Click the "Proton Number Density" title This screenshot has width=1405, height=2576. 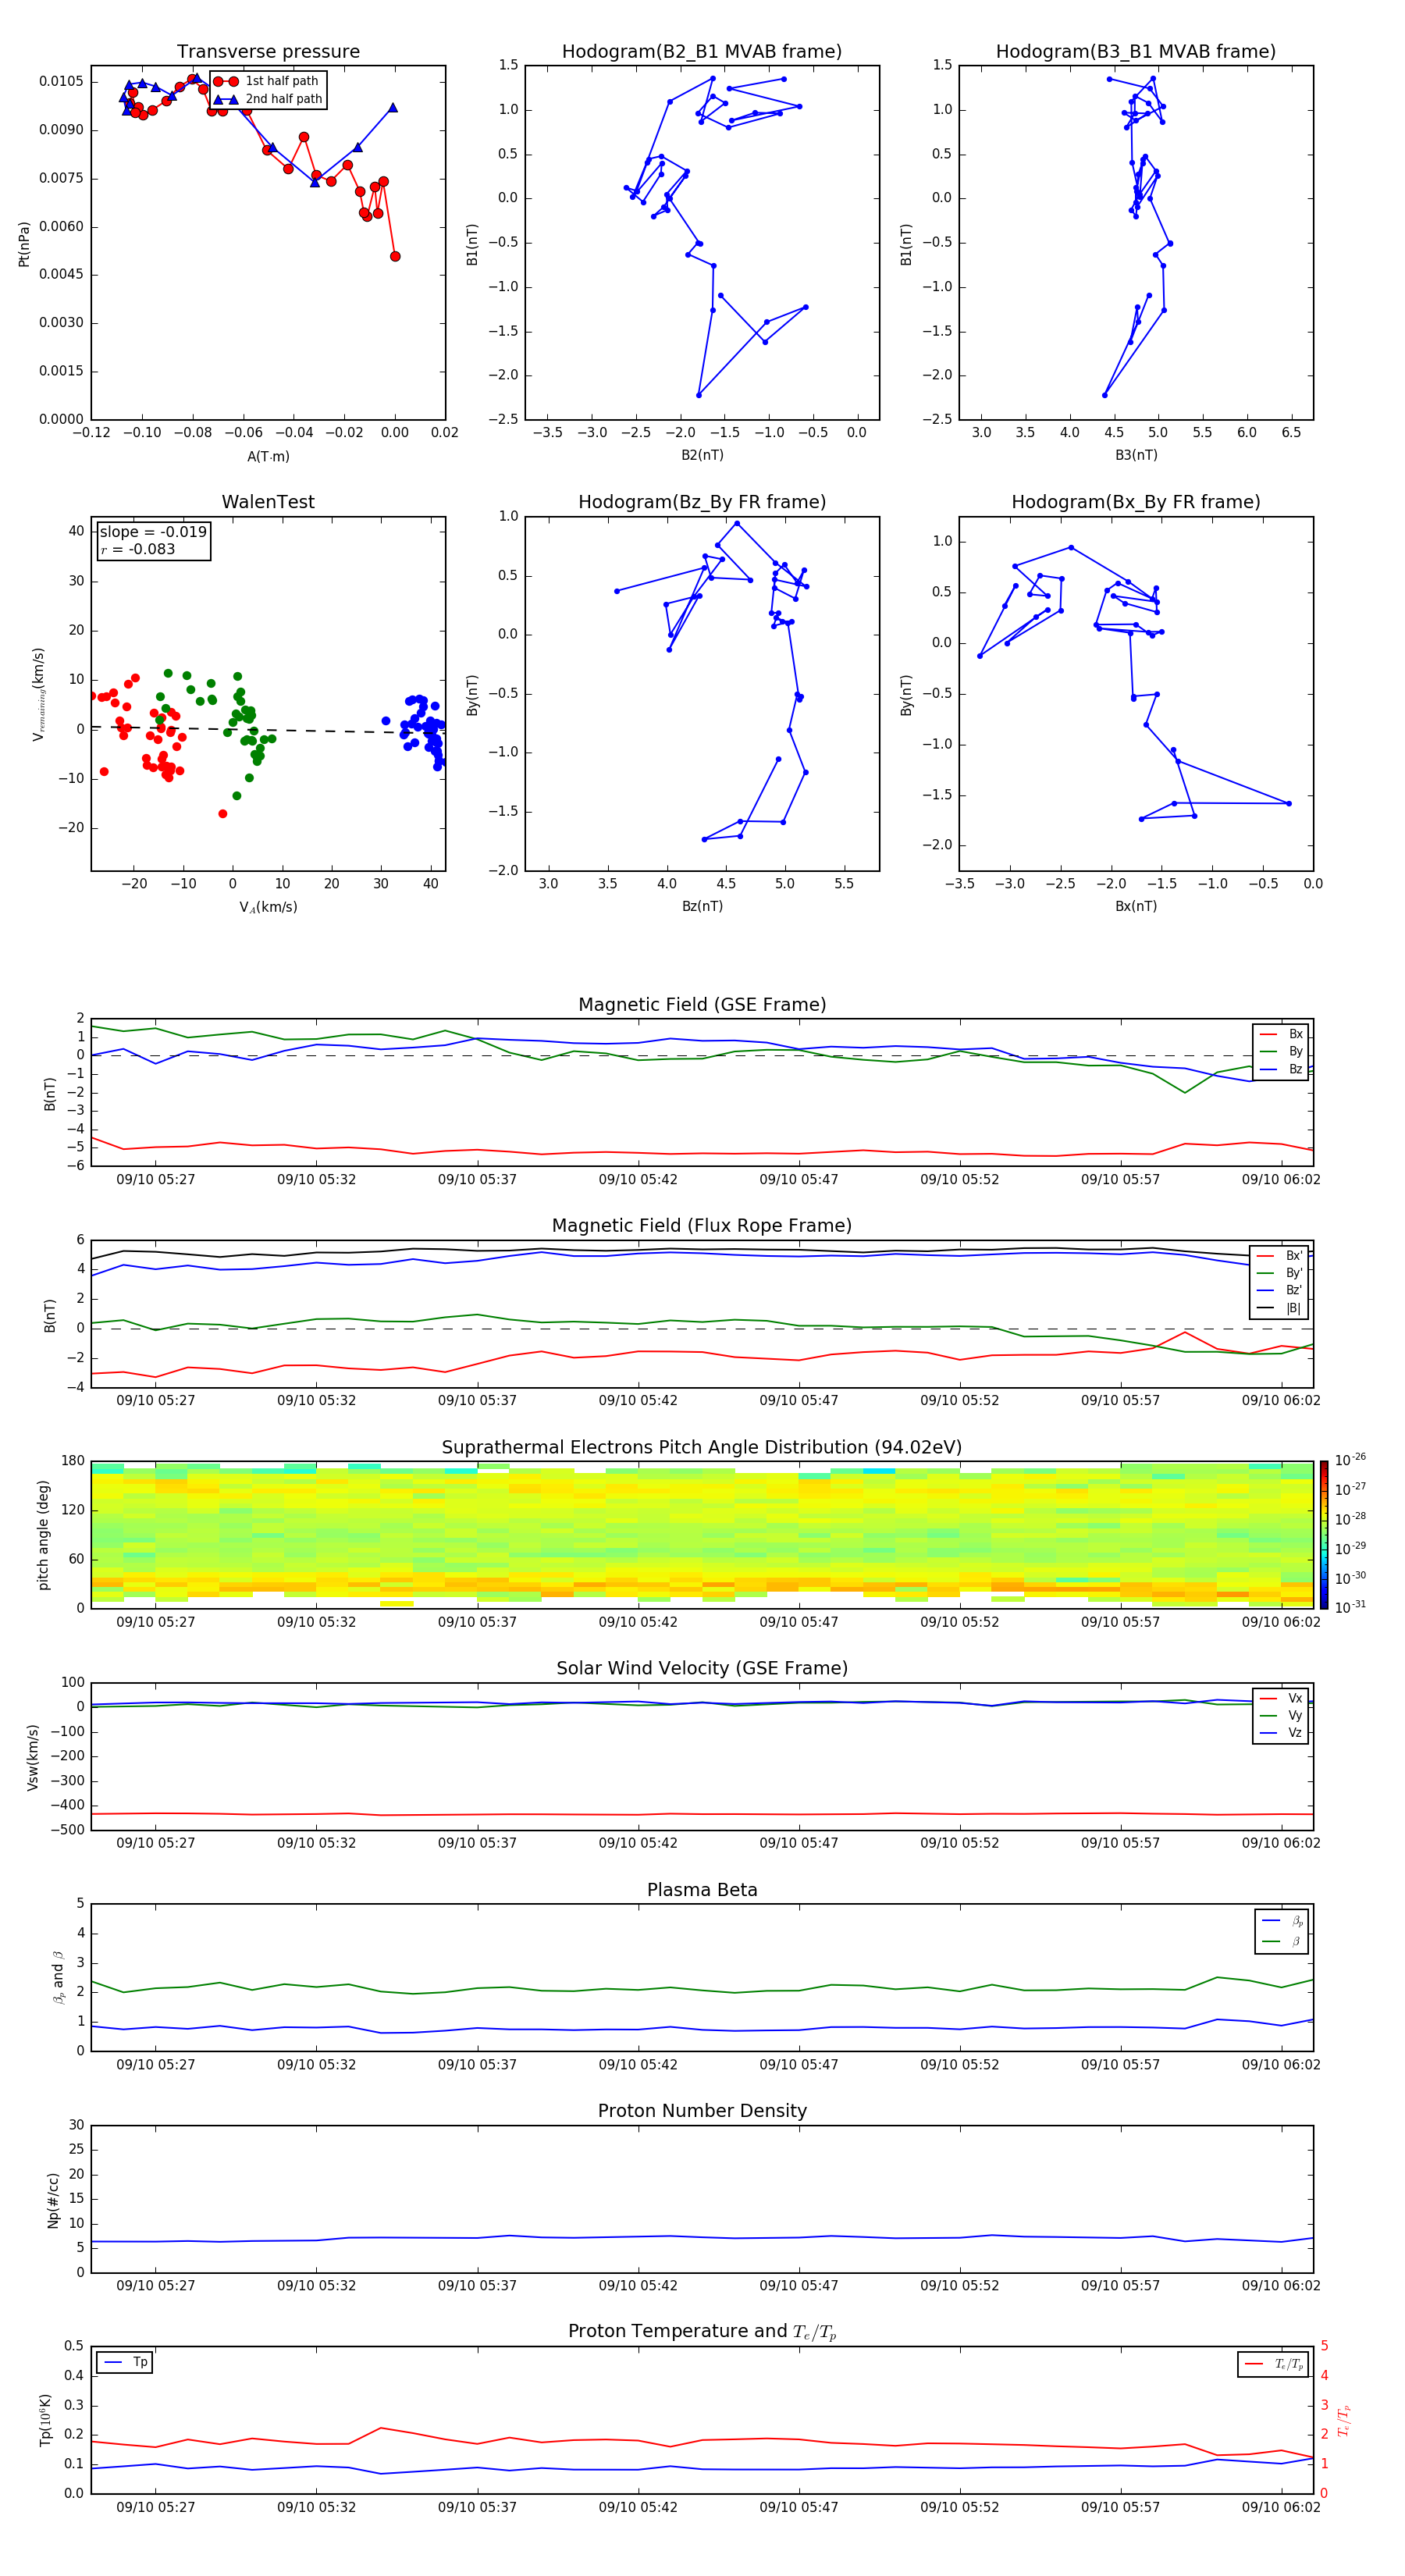(x=702, y=2111)
